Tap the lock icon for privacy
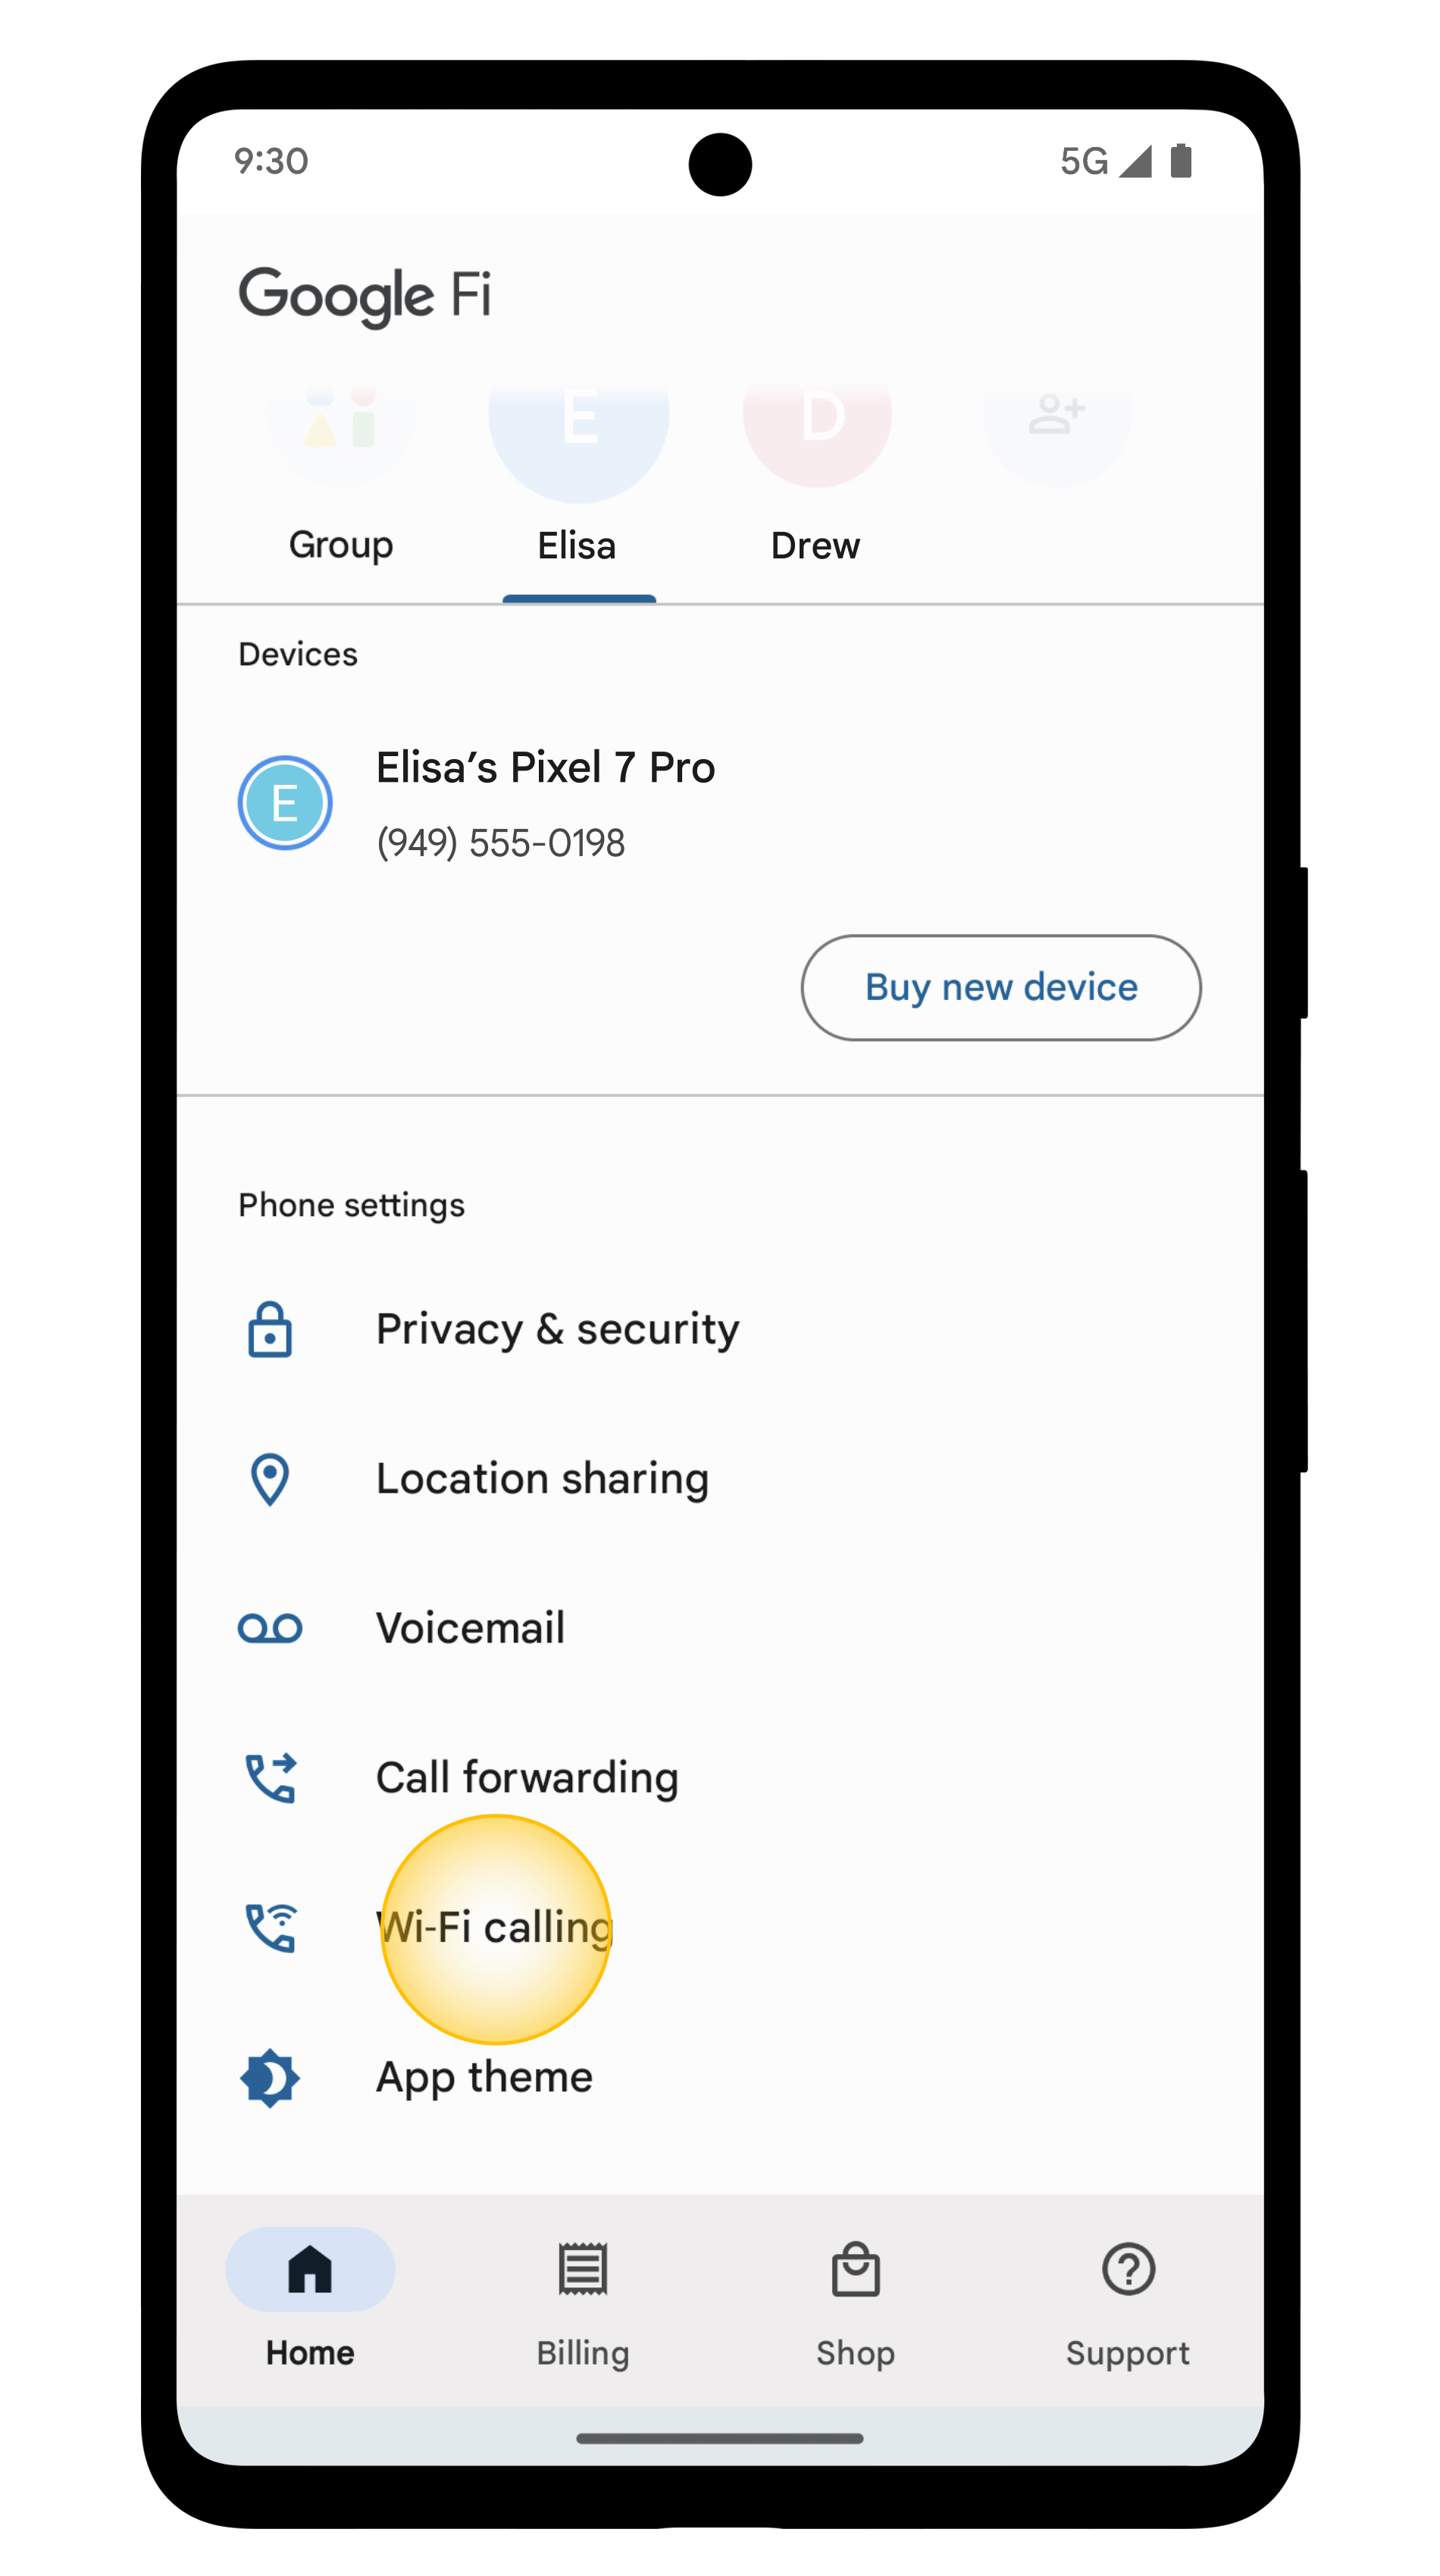The height and width of the screenshot is (2576, 1440). pyautogui.click(x=270, y=1330)
